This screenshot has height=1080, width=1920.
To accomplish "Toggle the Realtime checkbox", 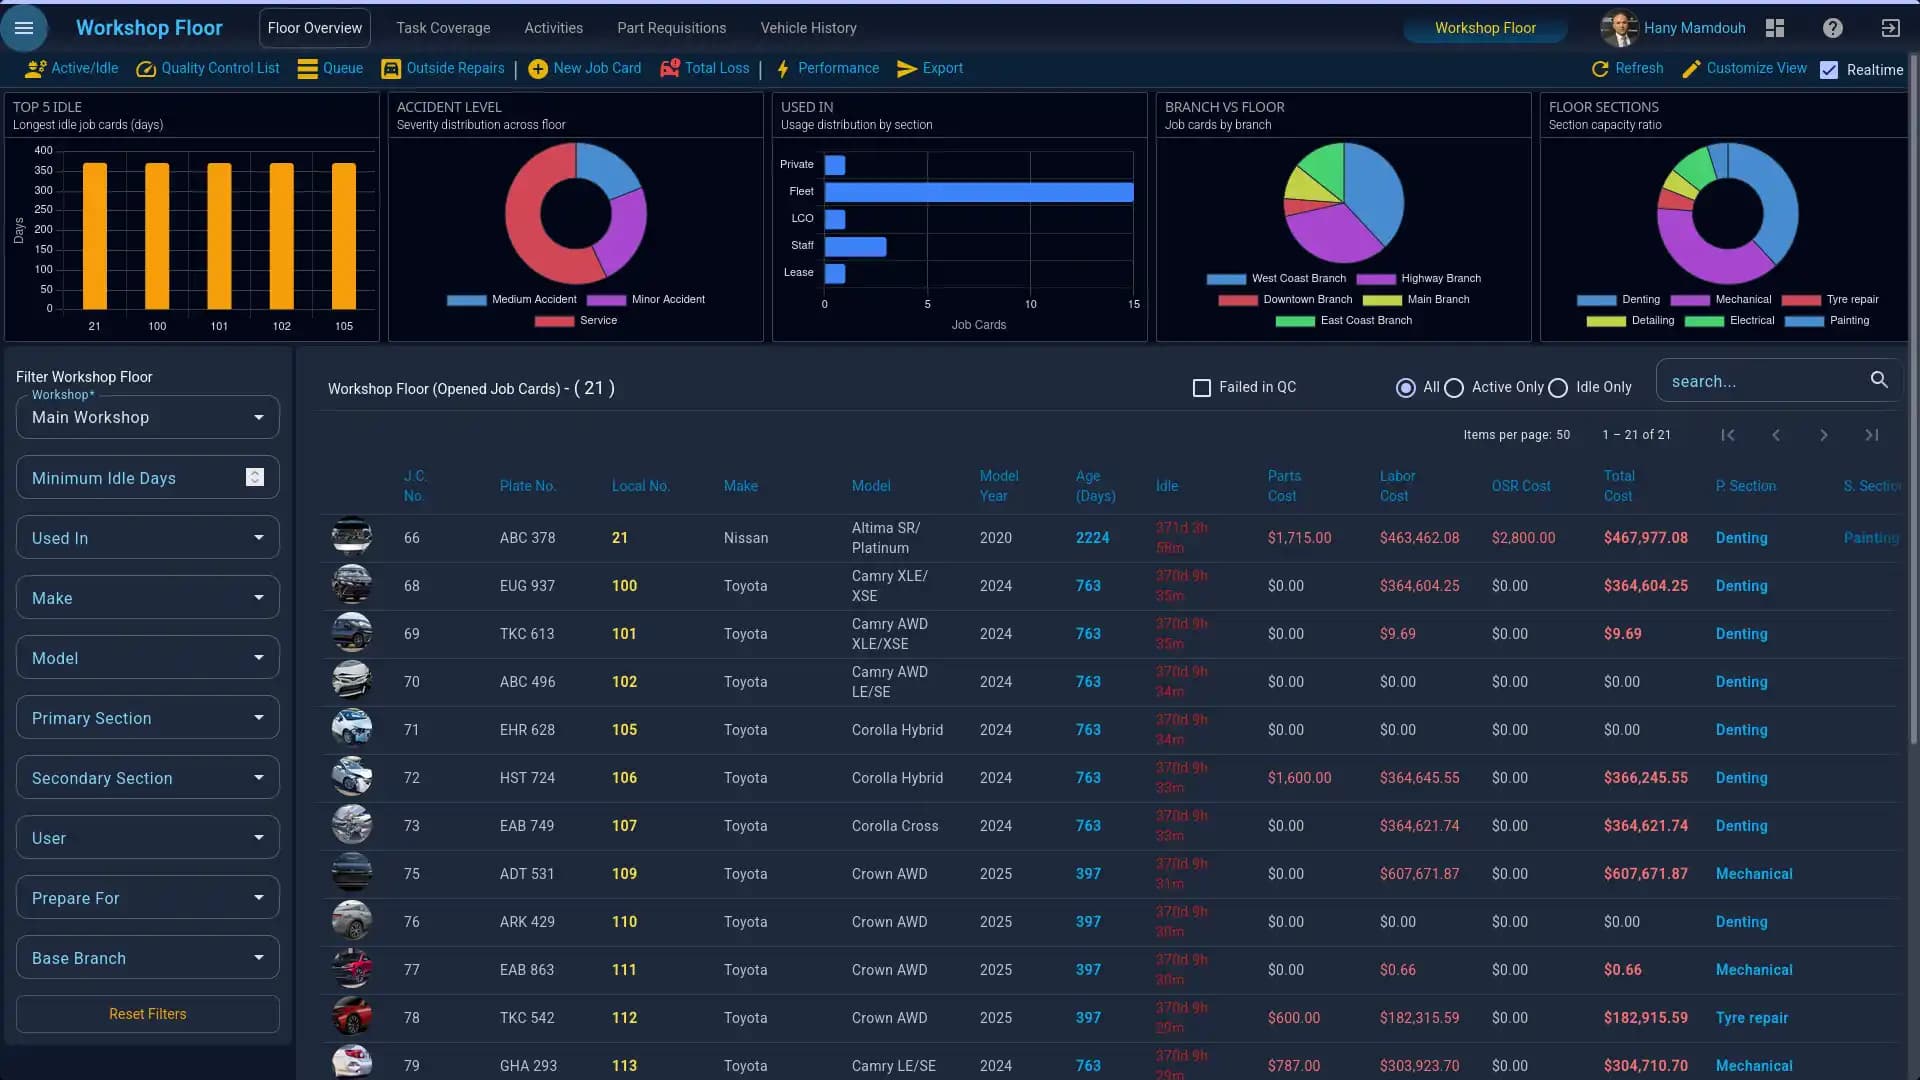I will point(1829,70).
